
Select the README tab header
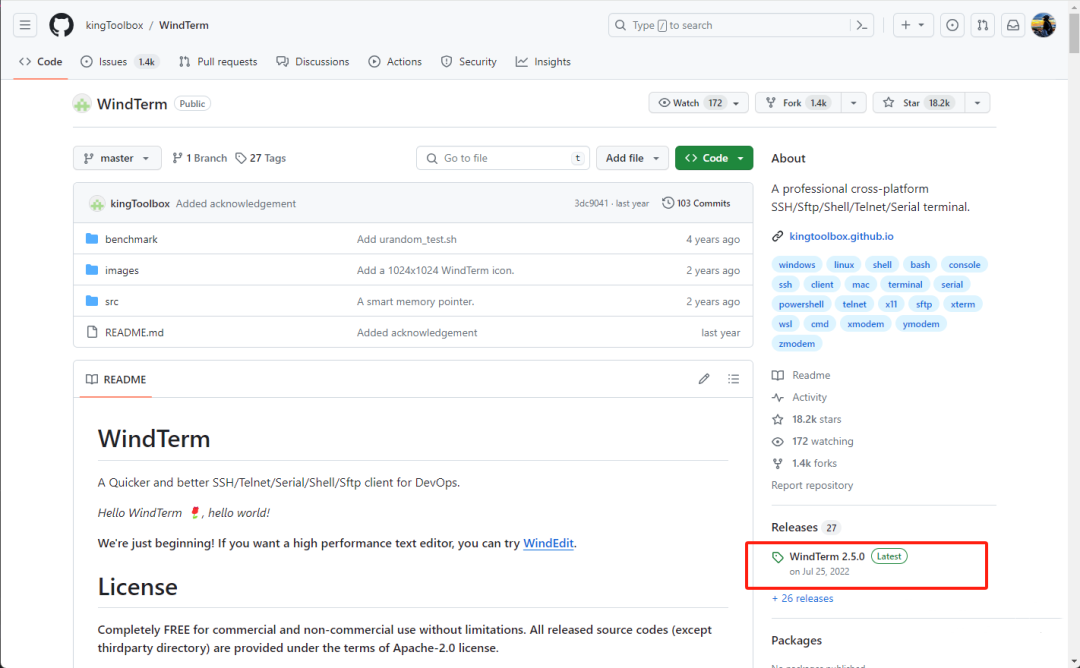click(x=116, y=379)
